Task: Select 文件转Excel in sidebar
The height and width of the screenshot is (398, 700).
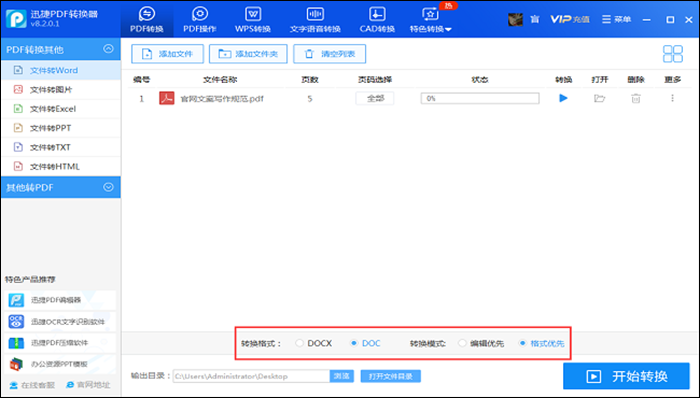Action: [x=61, y=108]
